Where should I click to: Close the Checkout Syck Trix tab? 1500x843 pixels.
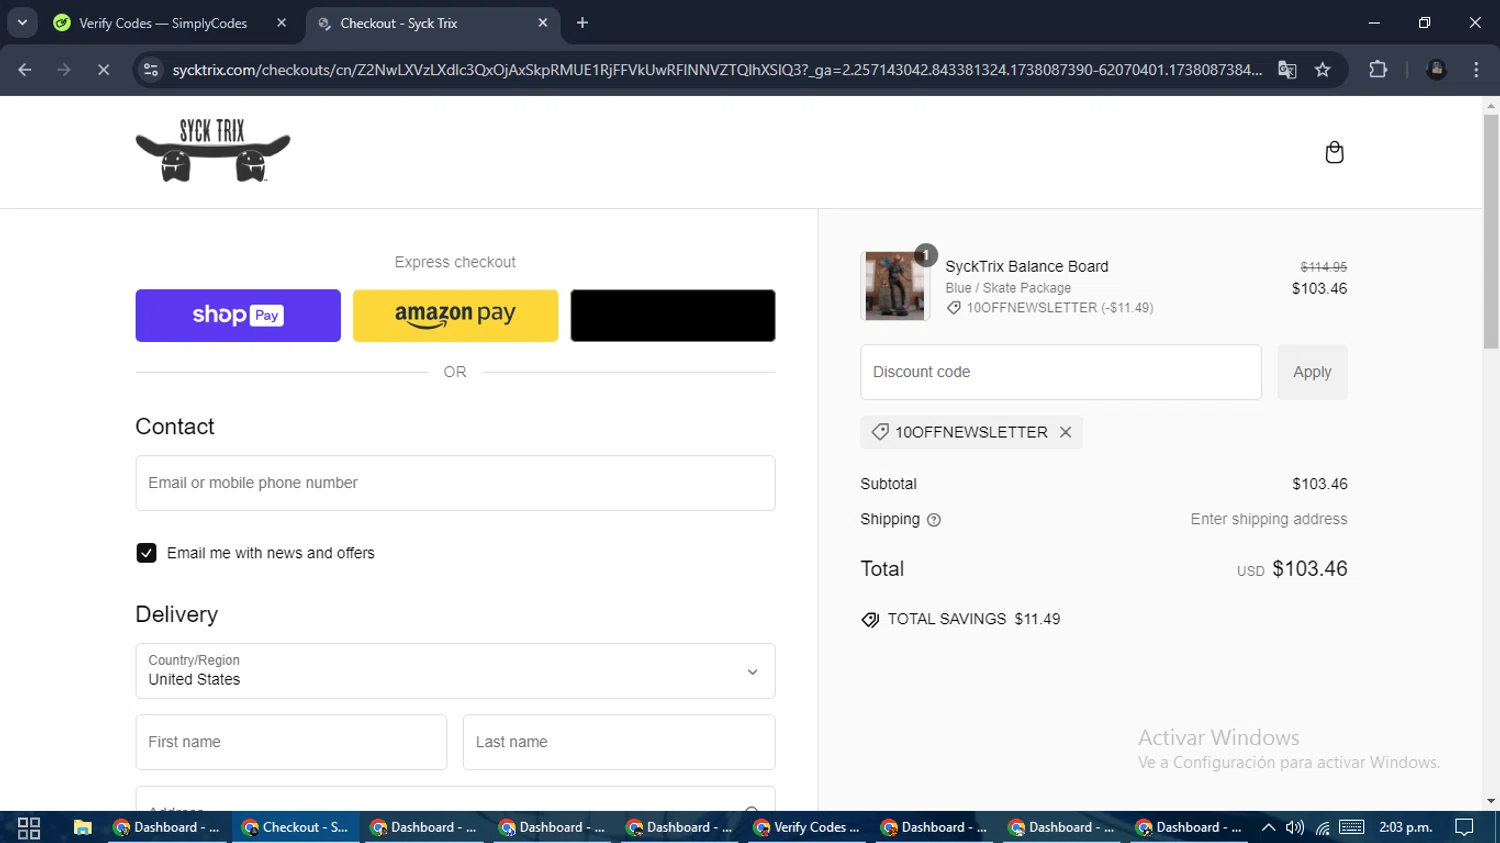[x=543, y=22]
